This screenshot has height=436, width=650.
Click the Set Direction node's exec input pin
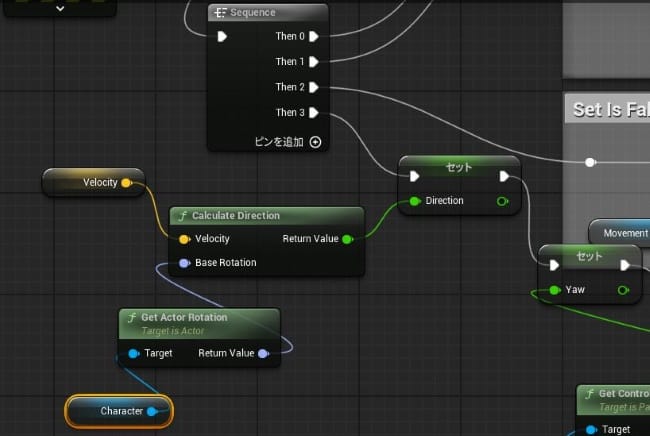click(414, 177)
